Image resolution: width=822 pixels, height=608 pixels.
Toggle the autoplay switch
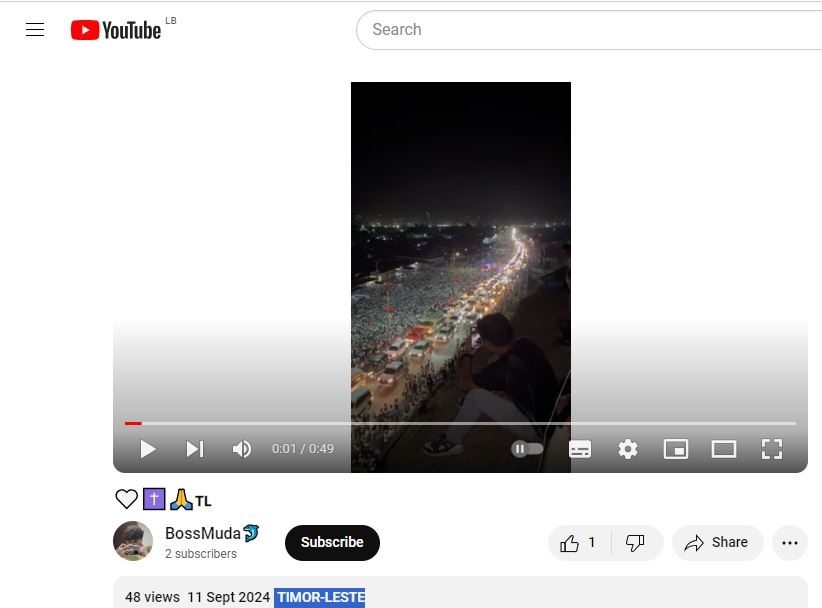pos(527,449)
